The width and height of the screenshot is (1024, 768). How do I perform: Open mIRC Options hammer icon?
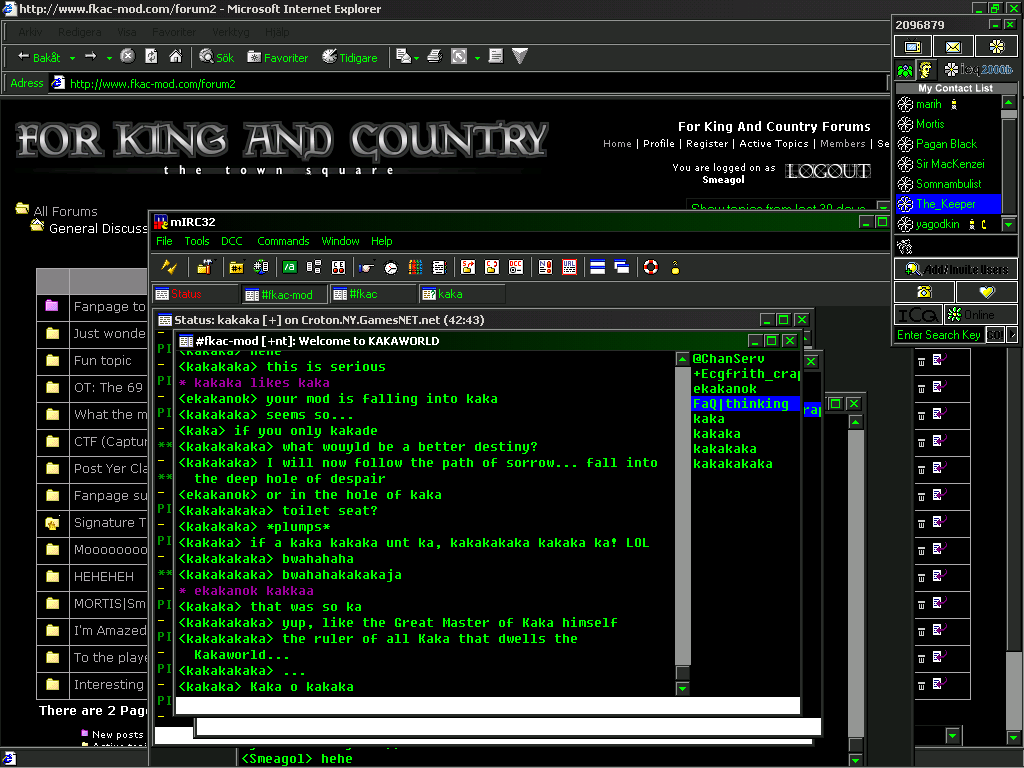click(x=204, y=267)
